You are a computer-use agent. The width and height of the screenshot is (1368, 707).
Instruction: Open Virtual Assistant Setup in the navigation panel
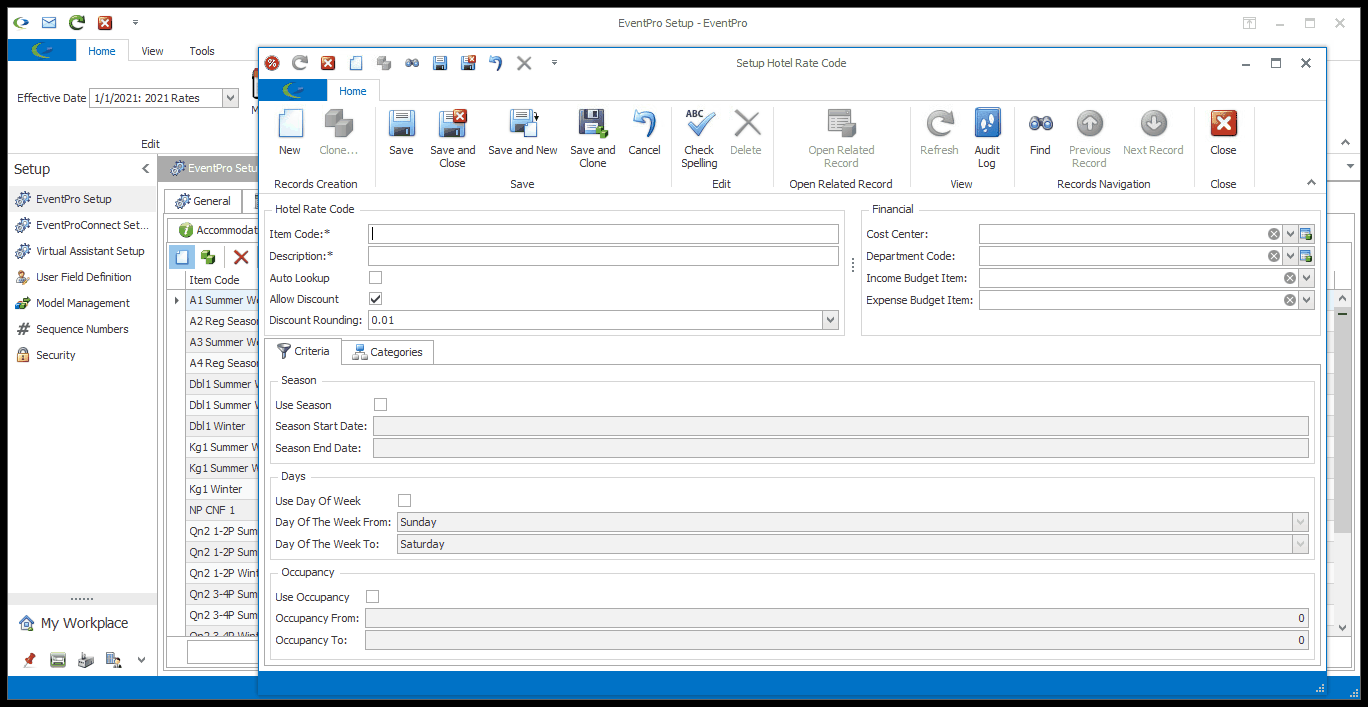[x=82, y=251]
